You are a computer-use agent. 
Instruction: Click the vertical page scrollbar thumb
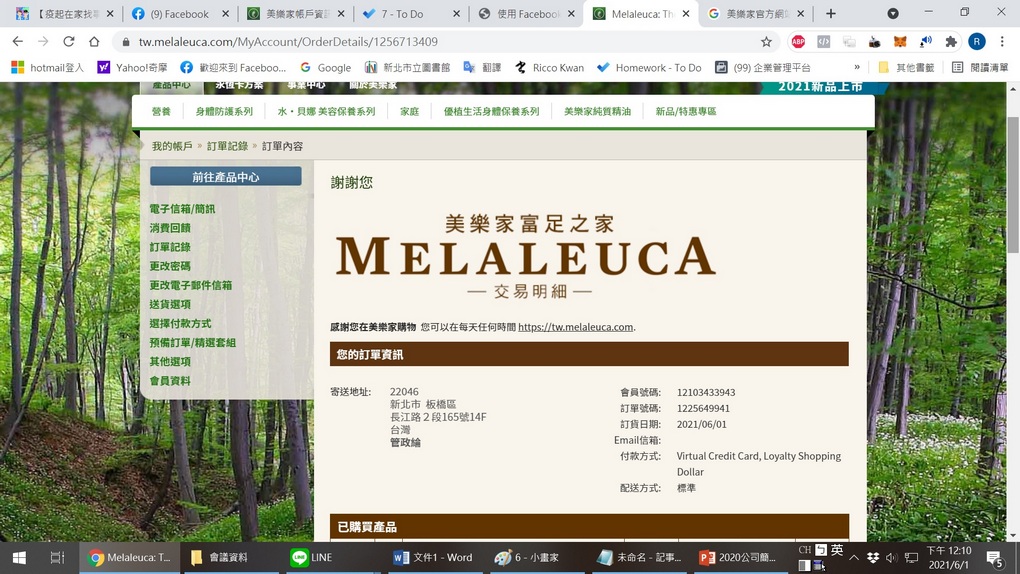click(x=1013, y=185)
